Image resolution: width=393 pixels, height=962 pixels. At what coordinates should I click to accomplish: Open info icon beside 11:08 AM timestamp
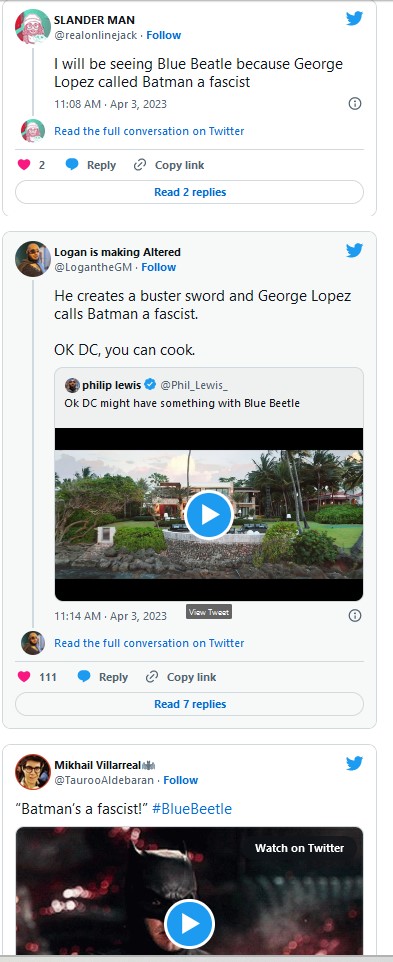pyautogui.click(x=354, y=104)
